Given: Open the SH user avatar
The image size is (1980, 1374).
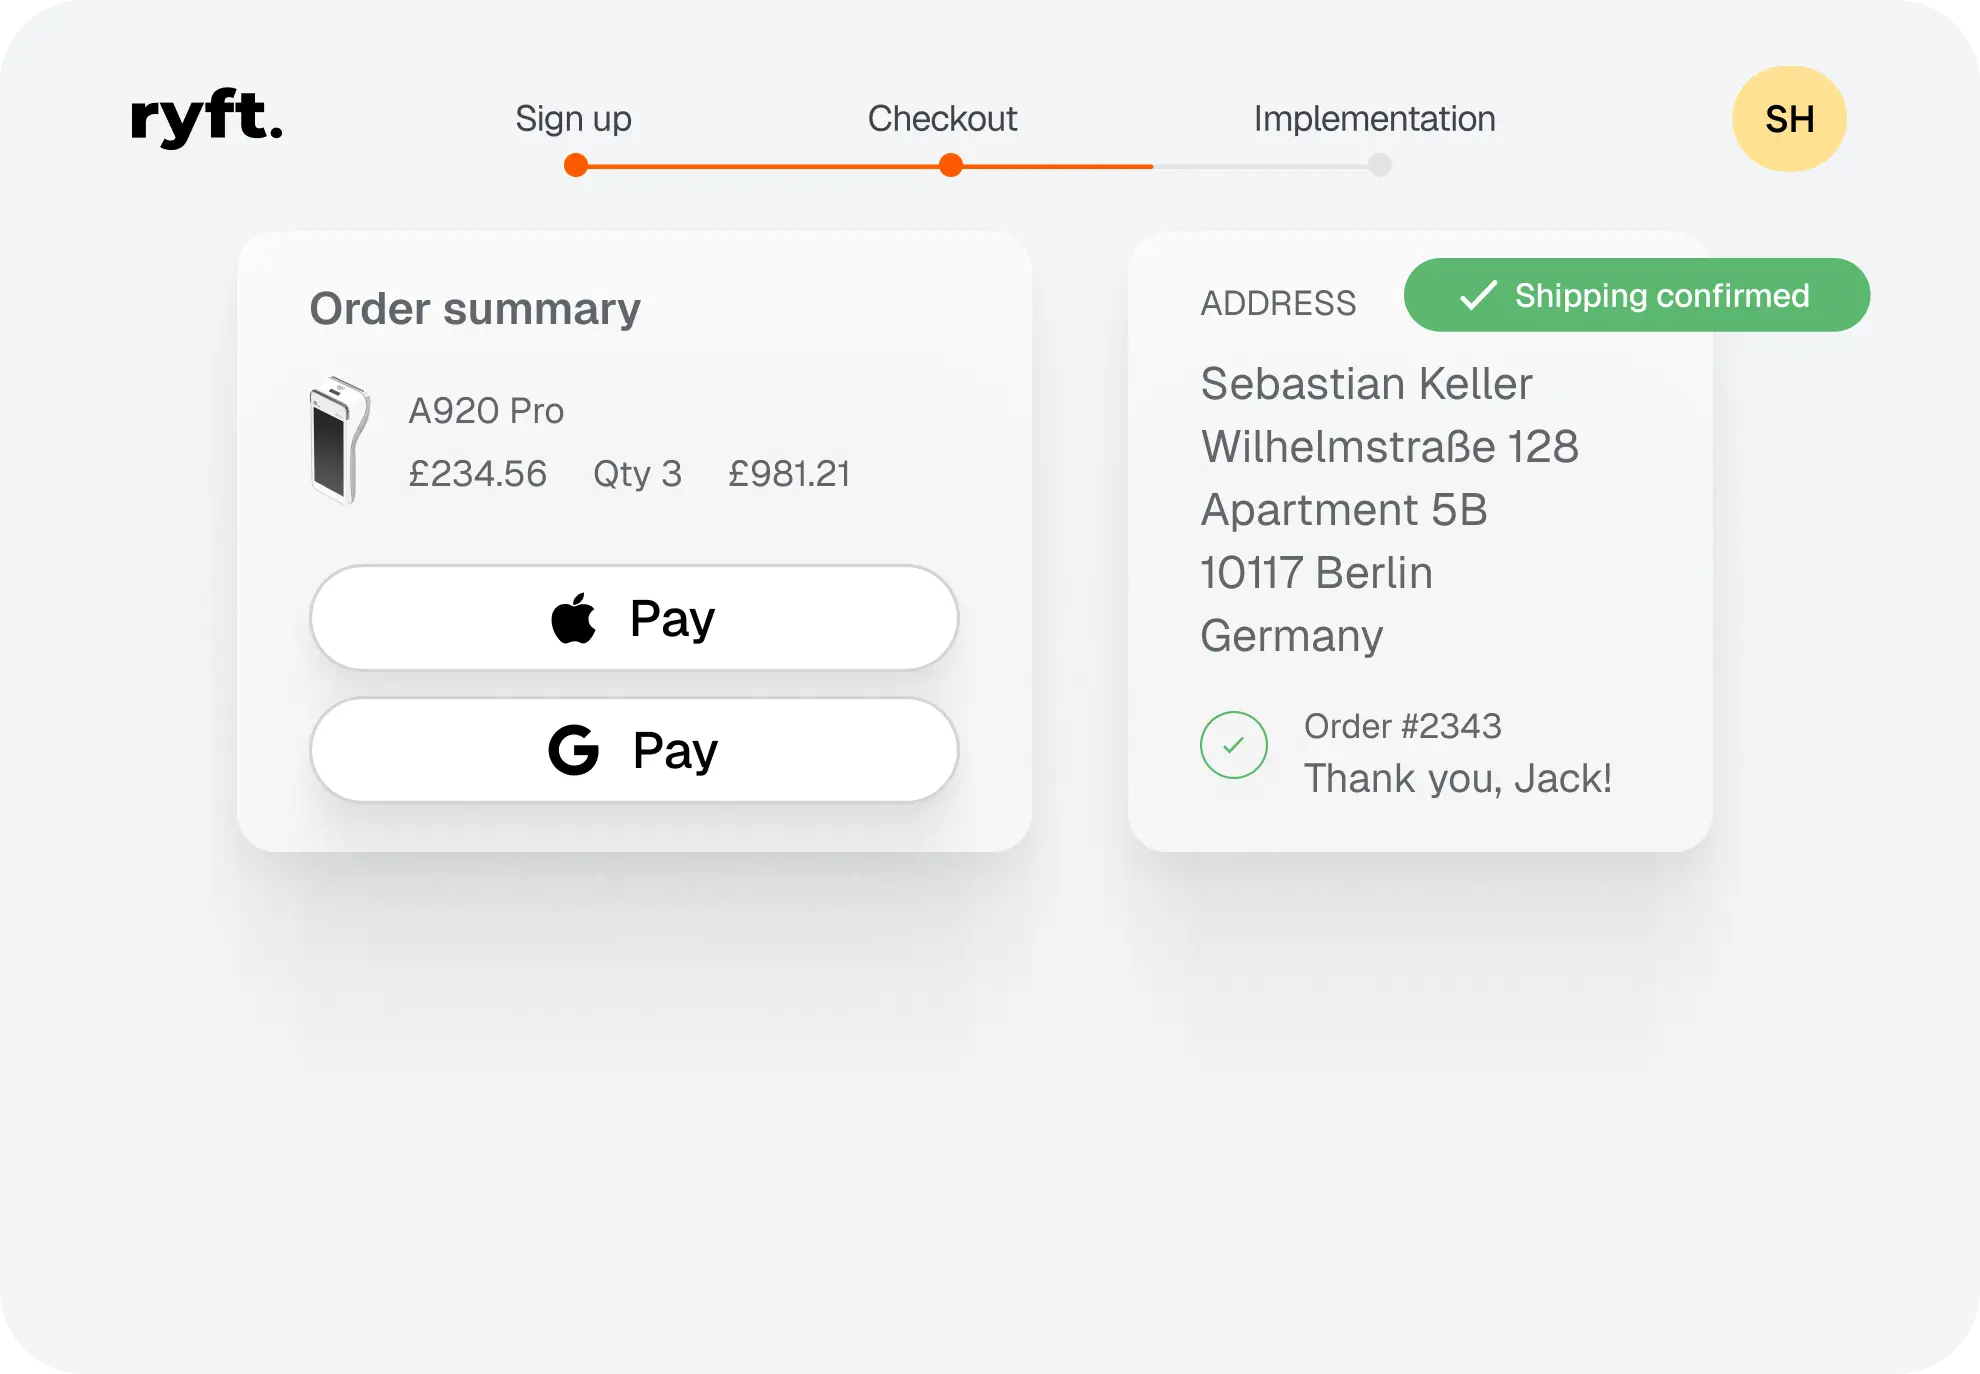Looking at the screenshot, I should point(1789,119).
